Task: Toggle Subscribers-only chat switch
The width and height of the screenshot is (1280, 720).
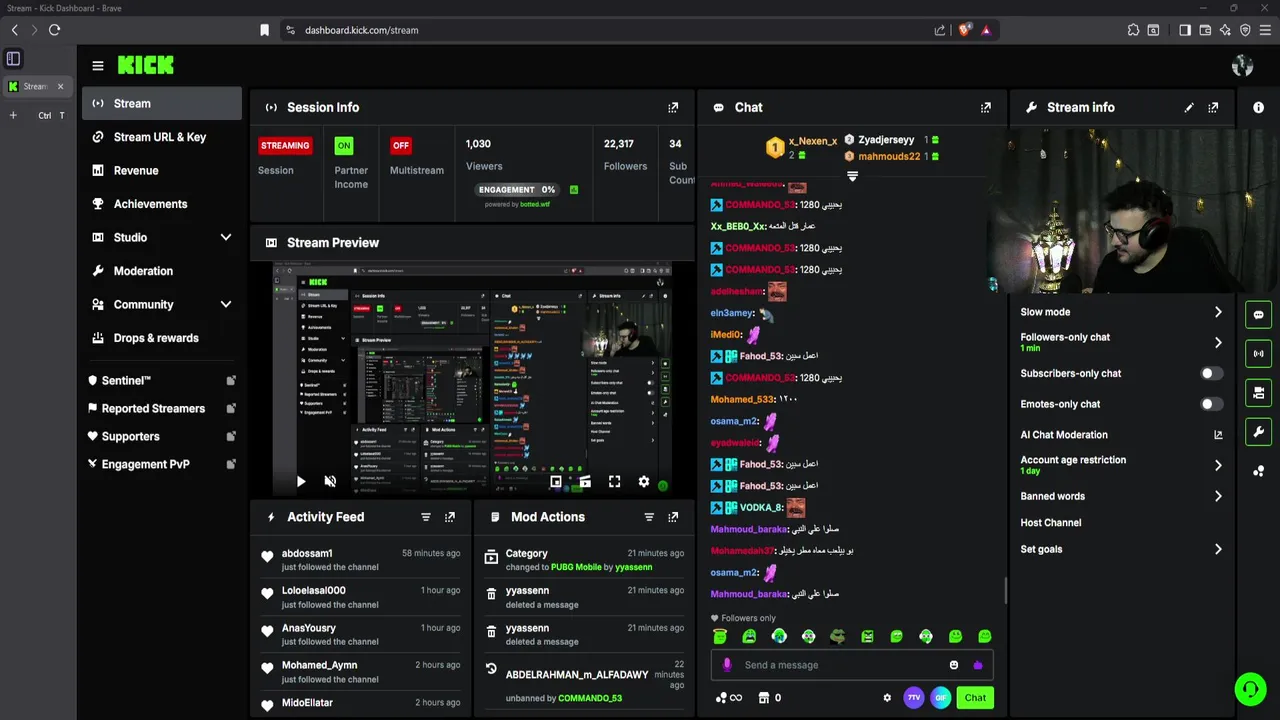Action: [x=1211, y=373]
